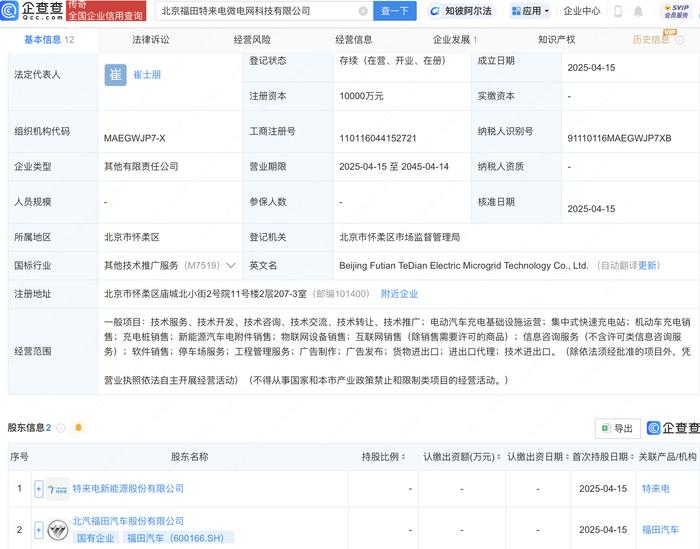Click 福田汽车 related product link
The image size is (700, 549).
660,530
